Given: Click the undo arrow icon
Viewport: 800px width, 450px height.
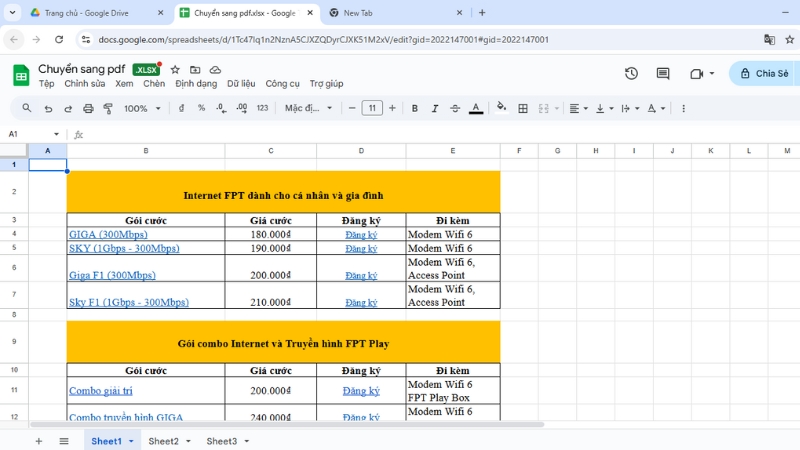Looking at the screenshot, I should click(48, 108).
